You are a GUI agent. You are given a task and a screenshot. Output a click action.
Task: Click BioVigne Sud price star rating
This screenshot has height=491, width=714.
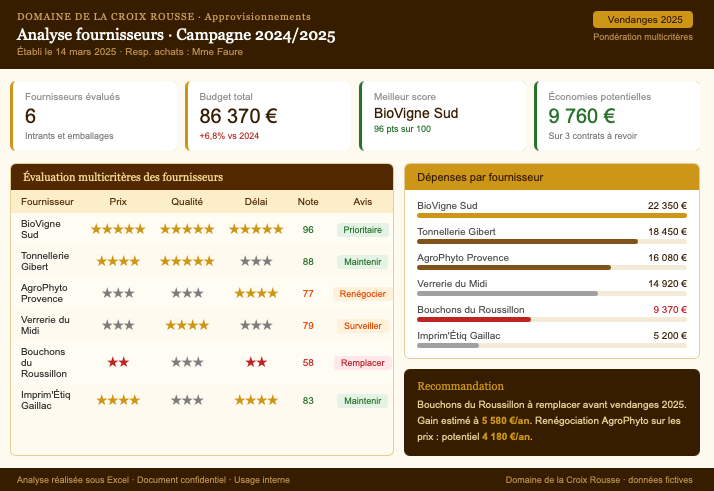click(x=118, y=229)
